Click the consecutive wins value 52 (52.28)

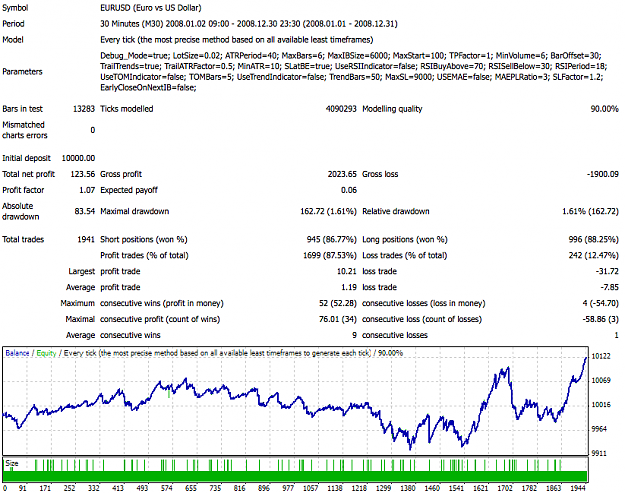coord(338,303)
